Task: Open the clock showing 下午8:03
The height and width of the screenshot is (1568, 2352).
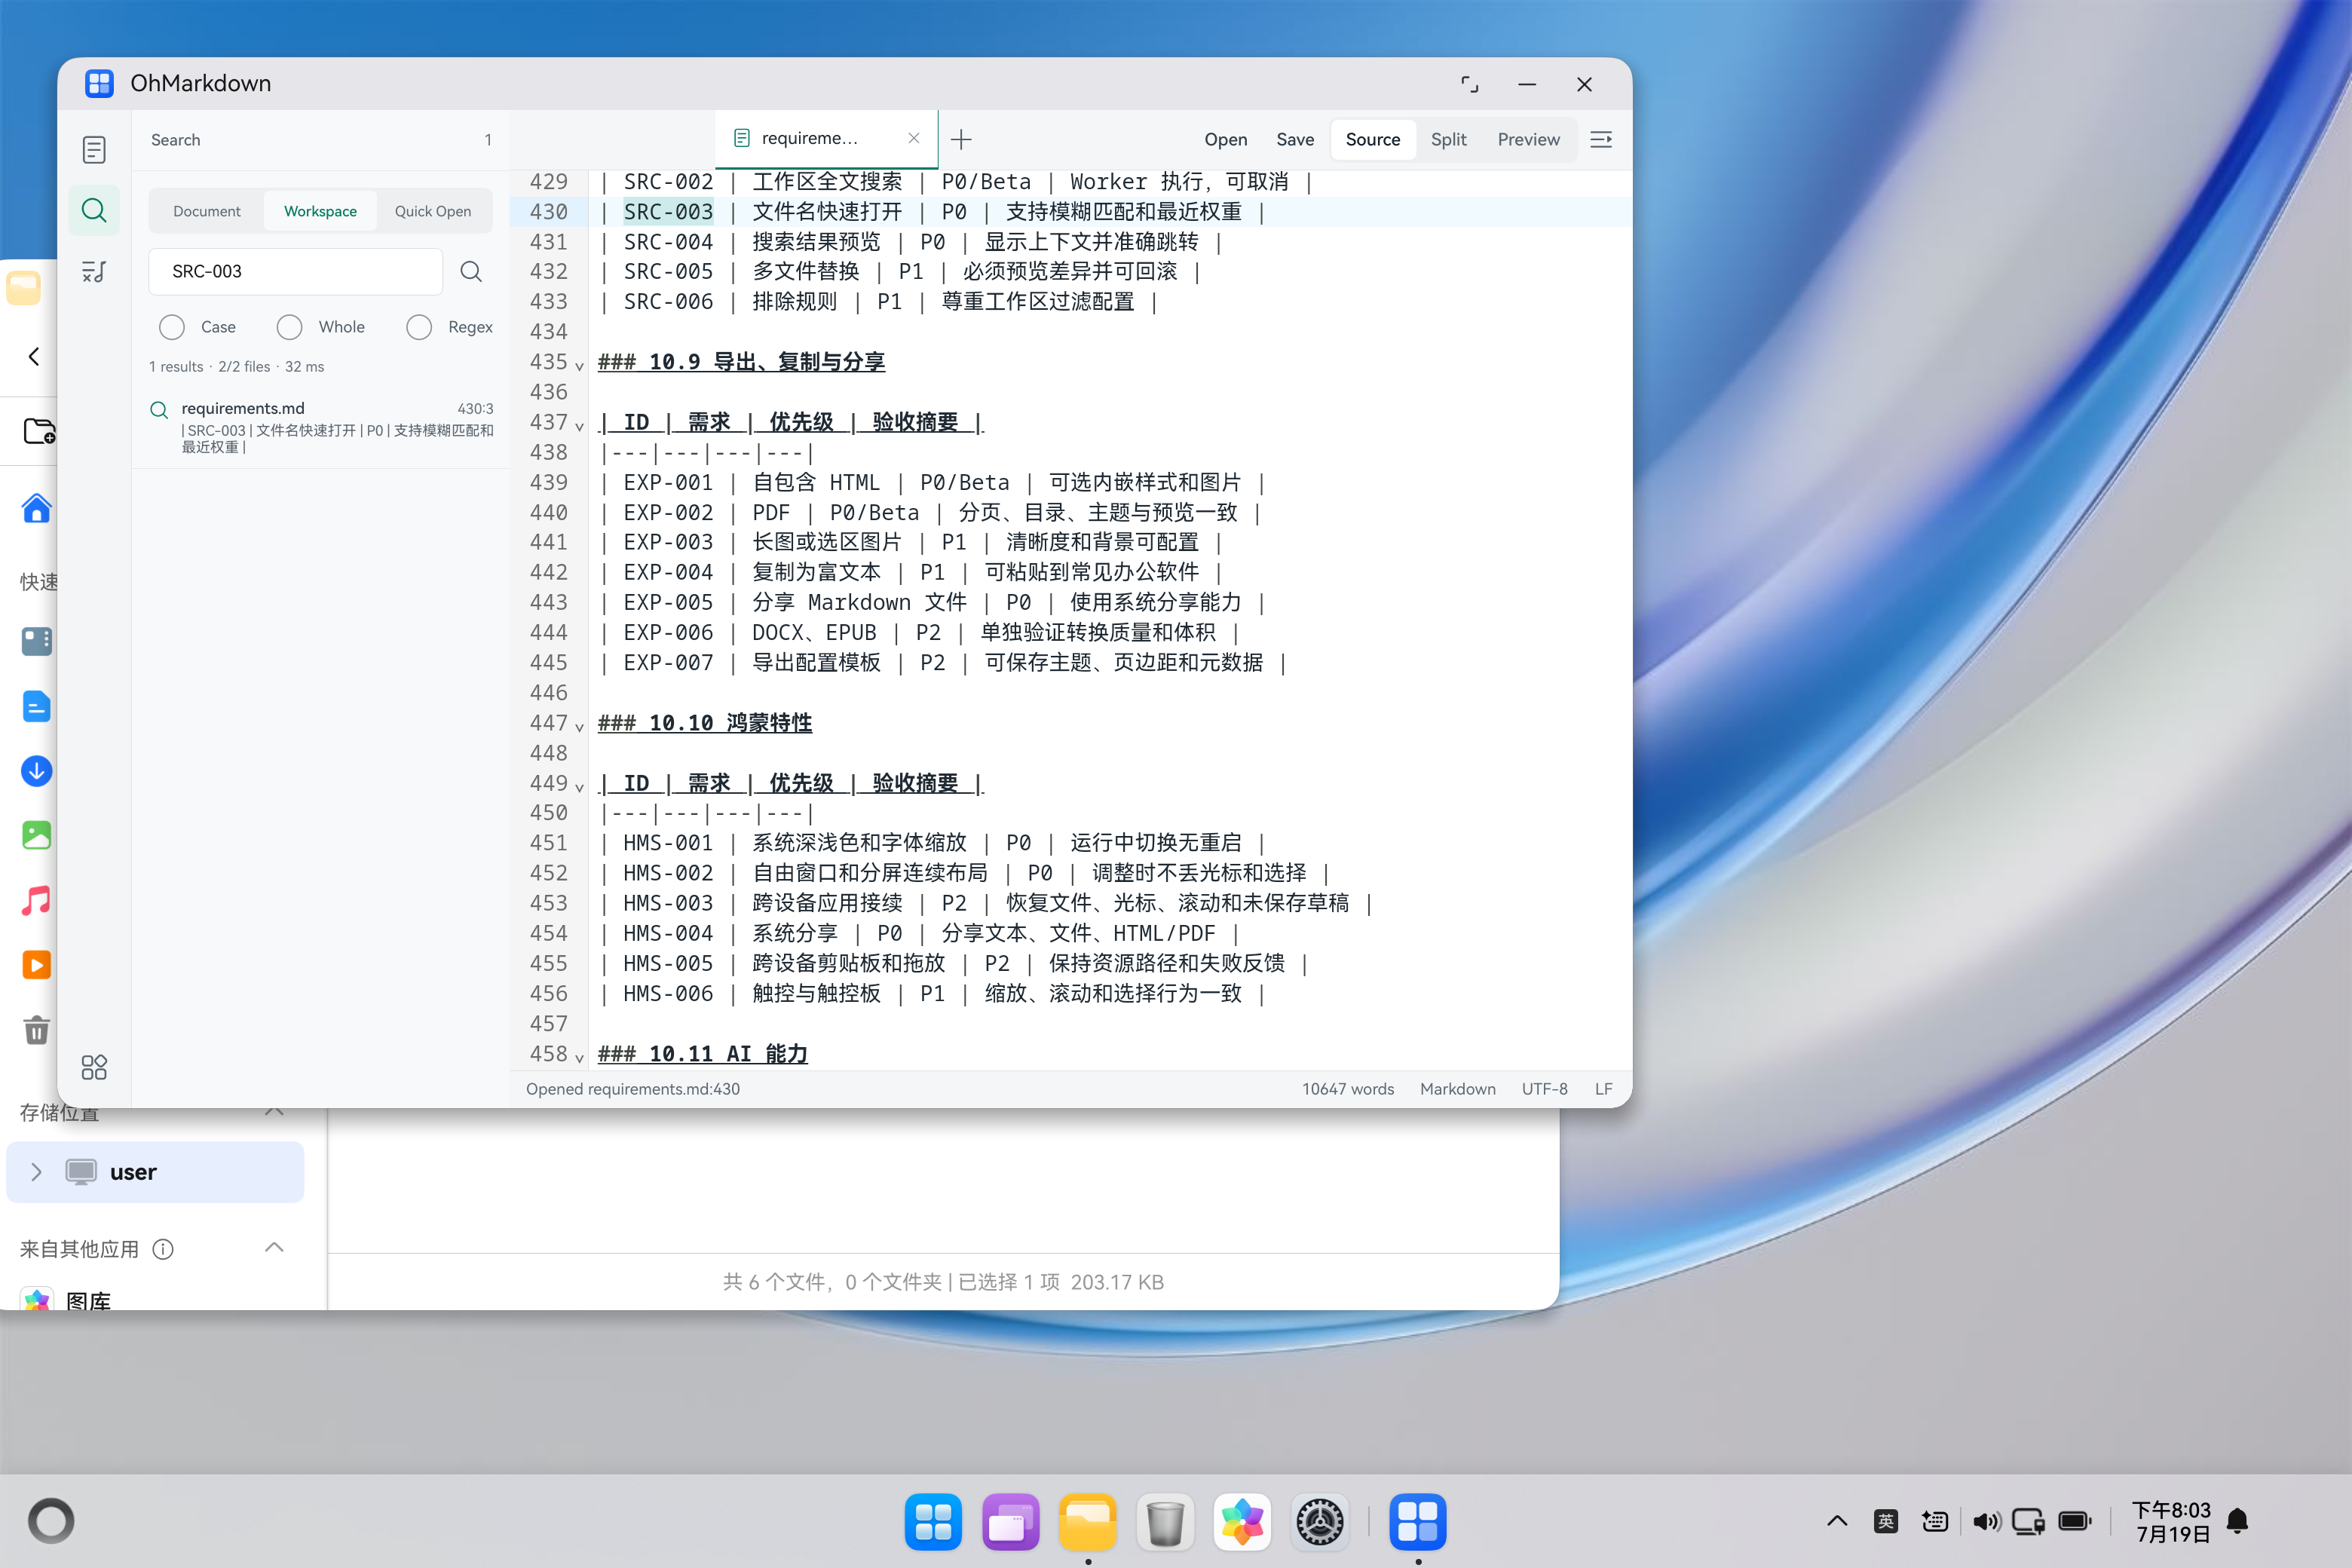Action: pyautogui.click(x=2171, y=1521)
